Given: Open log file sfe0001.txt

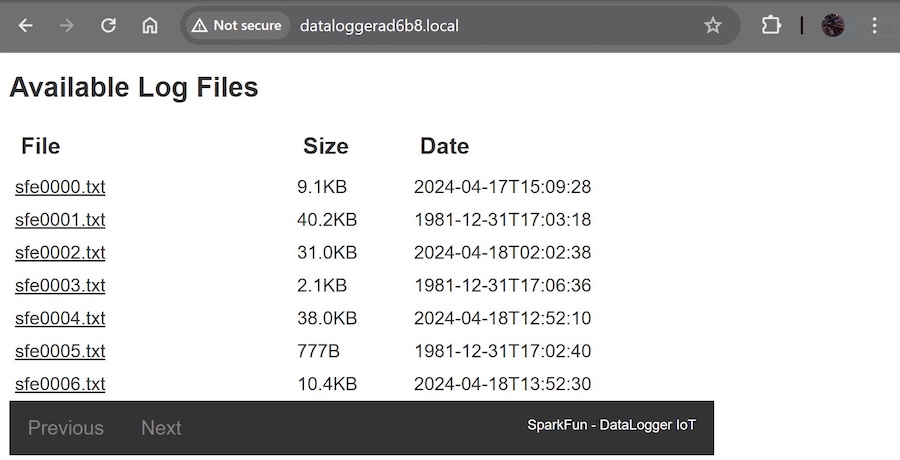Looking at the screenshot, I should (x=60, y=220).
